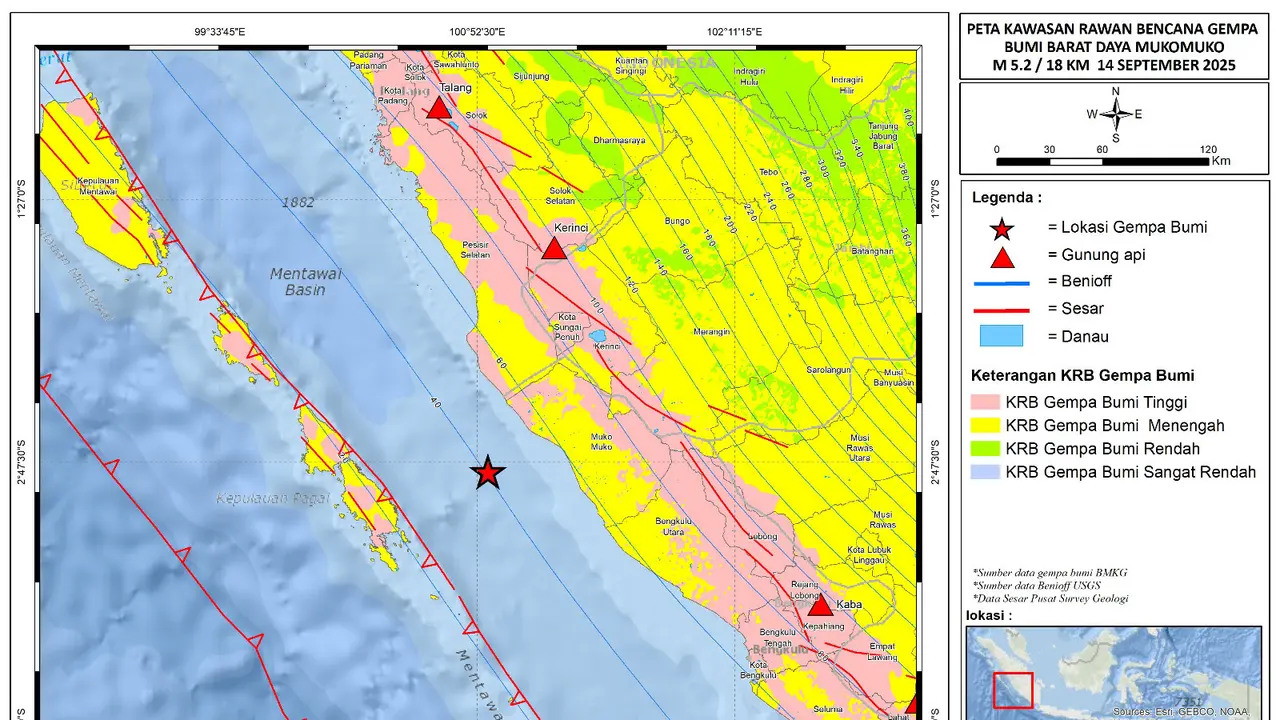The image size is (1280, 720).
Task: Click the Danau light blue legend box
Action: point(1001,336)
